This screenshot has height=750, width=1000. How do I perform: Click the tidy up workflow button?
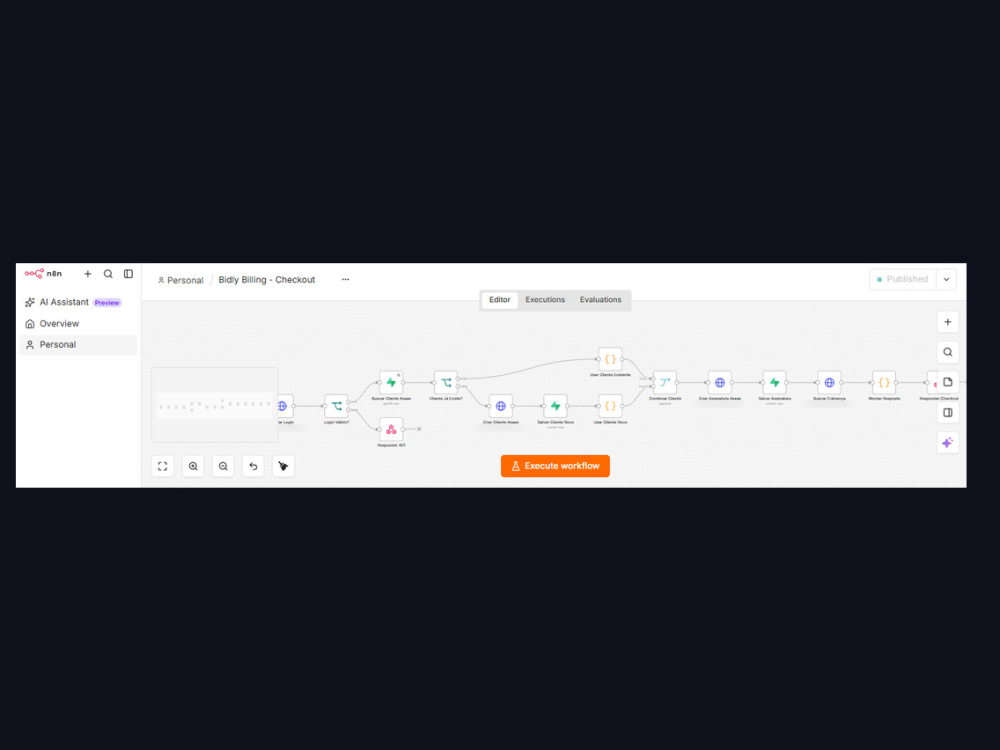click(283, 466)
